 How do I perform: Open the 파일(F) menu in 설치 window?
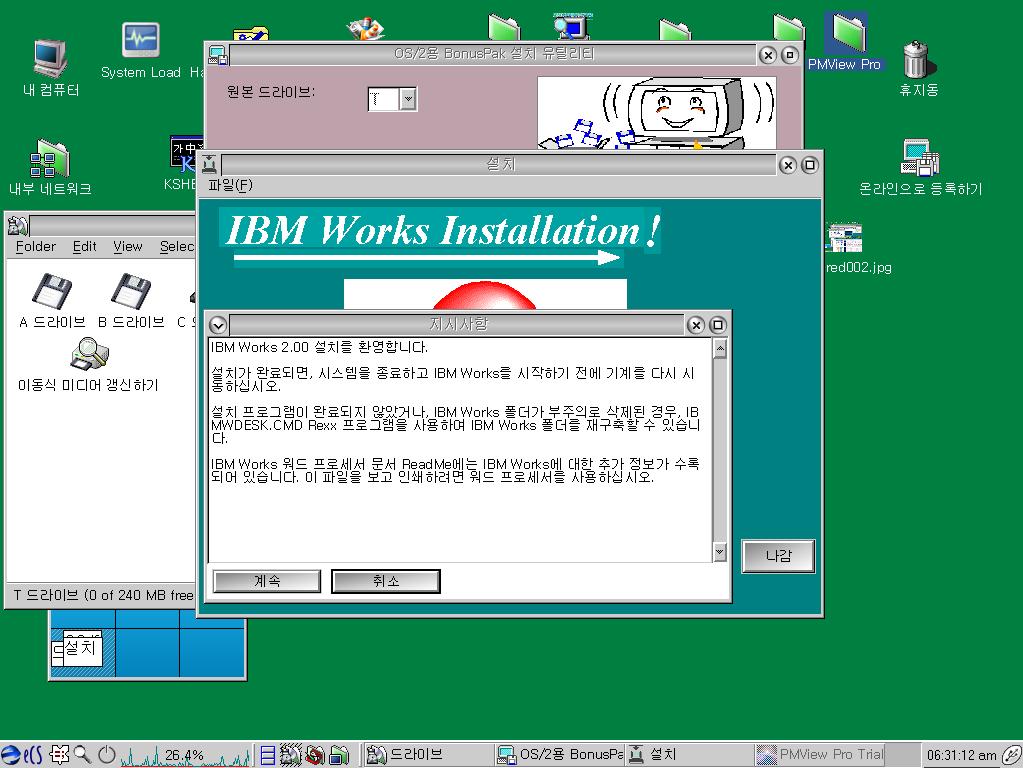pyautogui.click(x=230, y=185)
